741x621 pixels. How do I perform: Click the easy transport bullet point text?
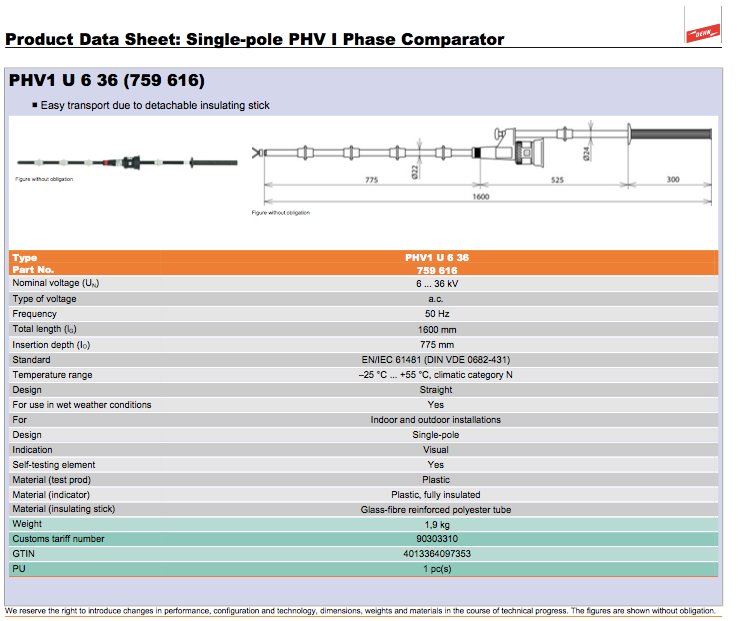point(155,105)
